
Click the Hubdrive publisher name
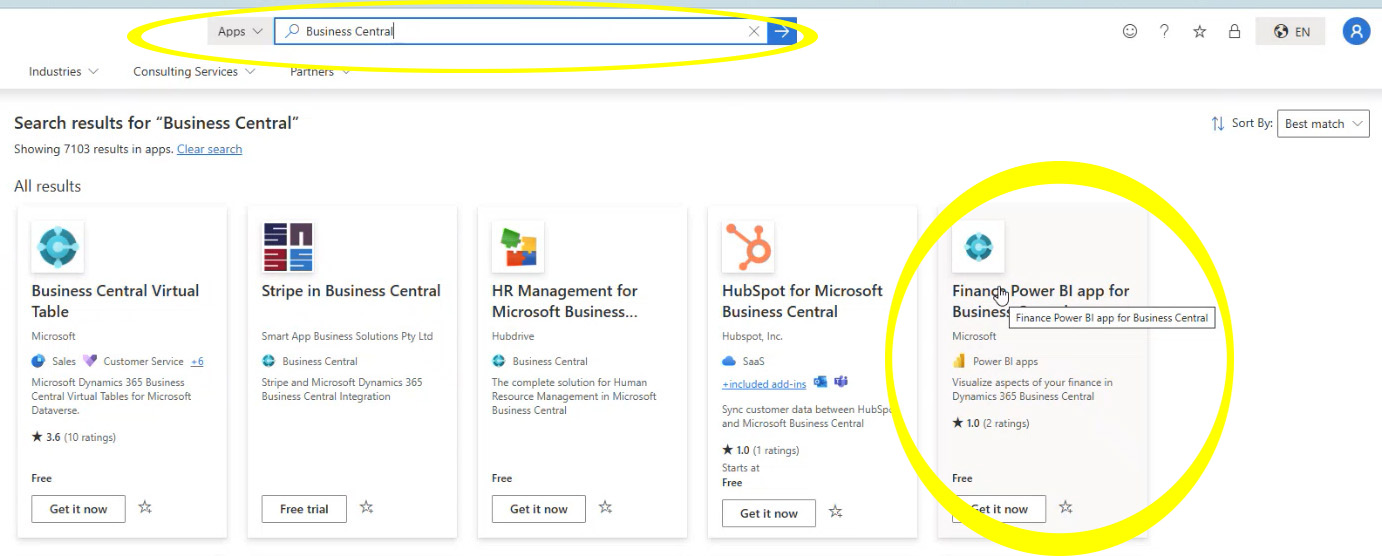pos(513,336)
